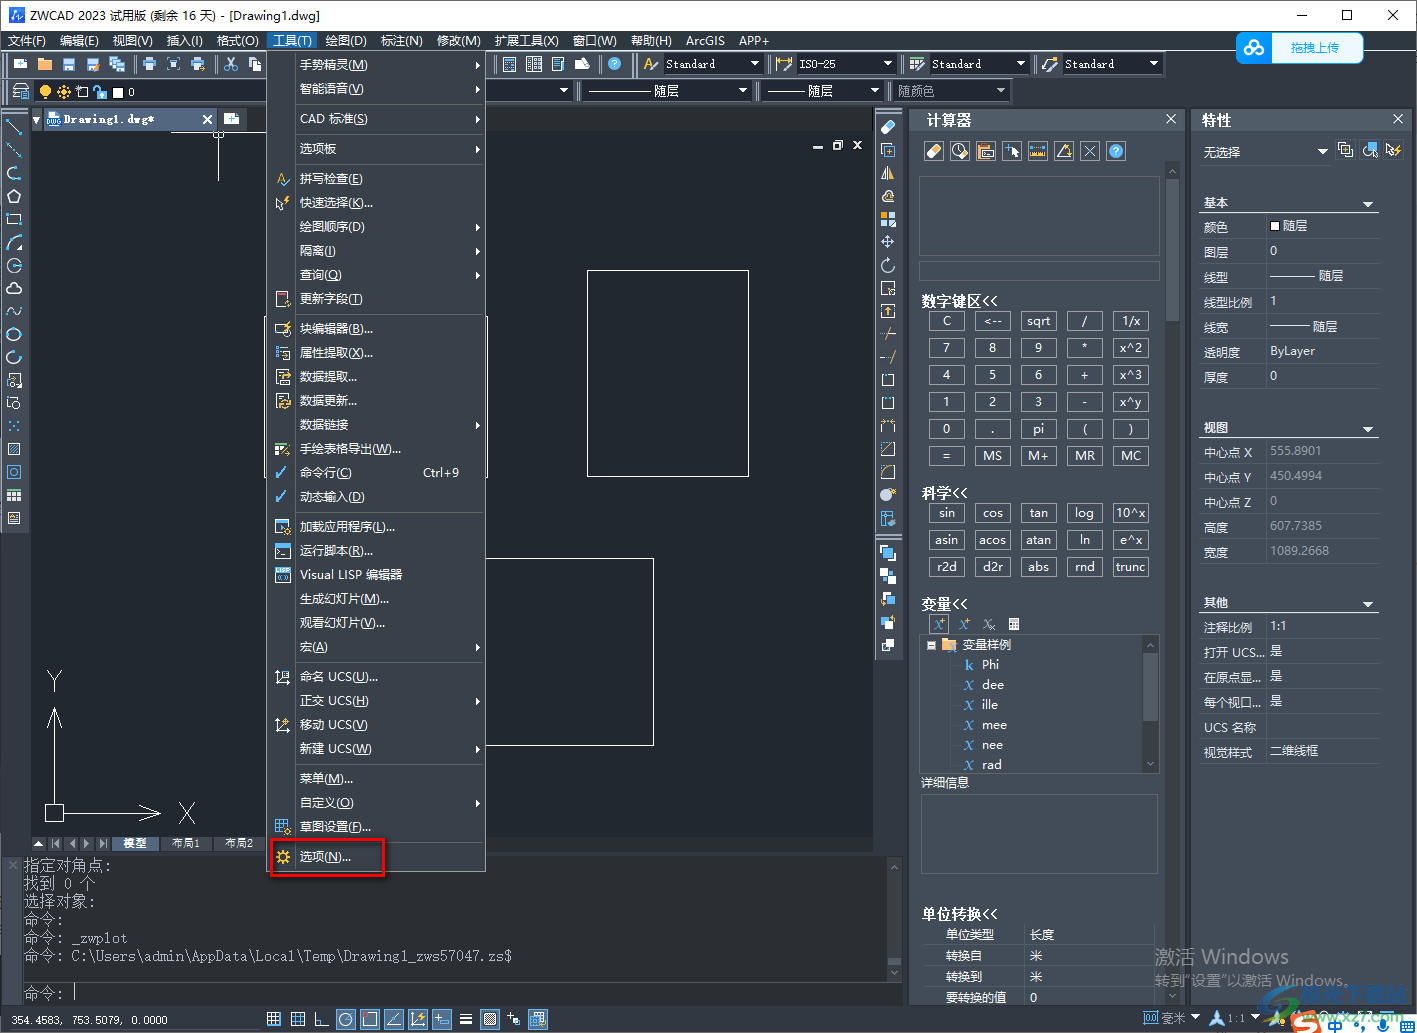The image size is (1417, 1033).
Task: Click the drag-to-upload cloud button
Action: [x=1299, y=48]
